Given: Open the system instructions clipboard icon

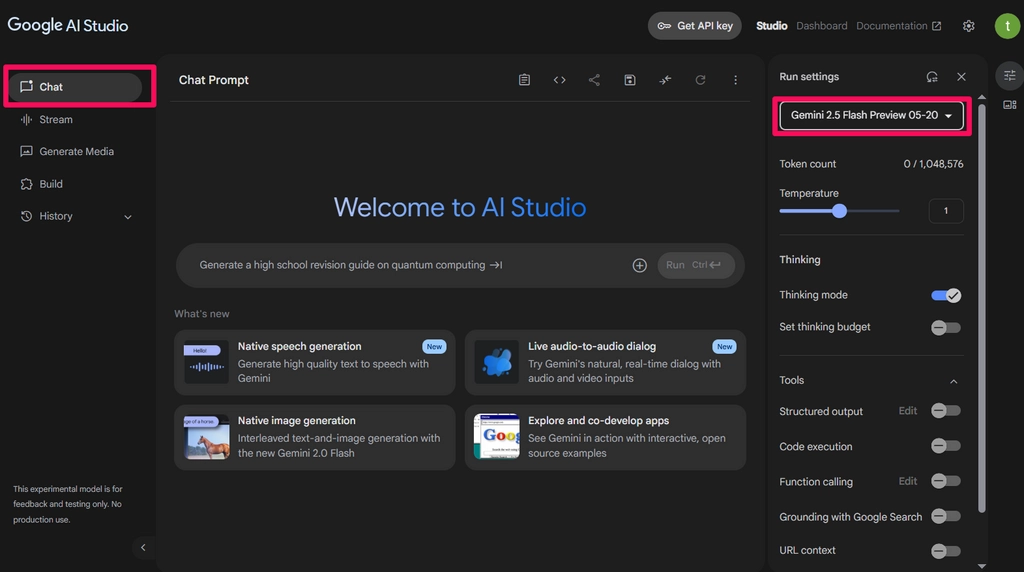Looking at the screenshot, I should (524, 80).
